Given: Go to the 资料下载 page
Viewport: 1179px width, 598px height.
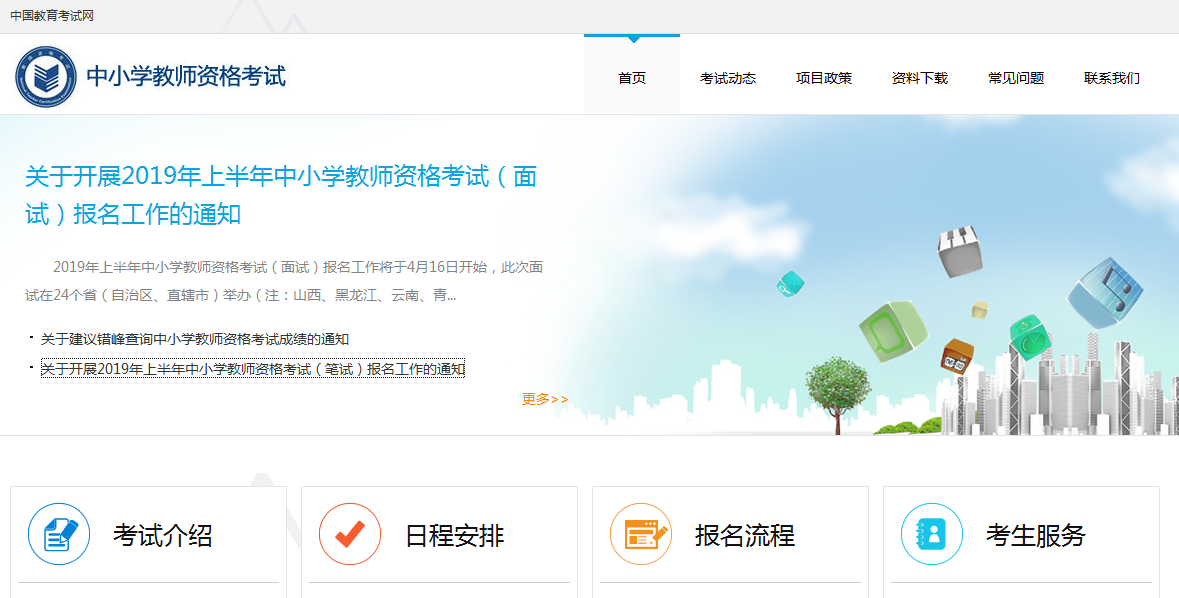Looking at the screenshot, I should 918,78.
